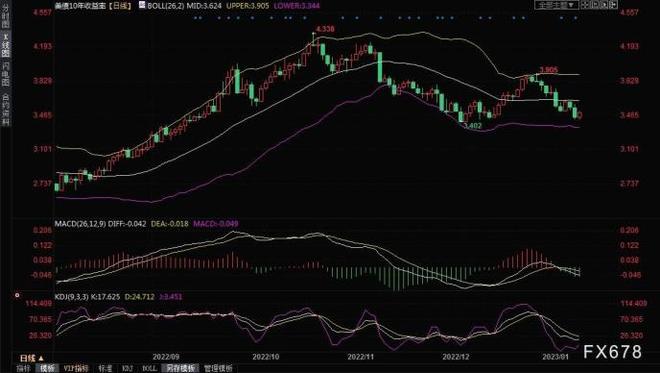The width and height of the screenshot is (660, 373).
Task: Click the K:17.625 value in KDJ header
Action: (106, 297)
